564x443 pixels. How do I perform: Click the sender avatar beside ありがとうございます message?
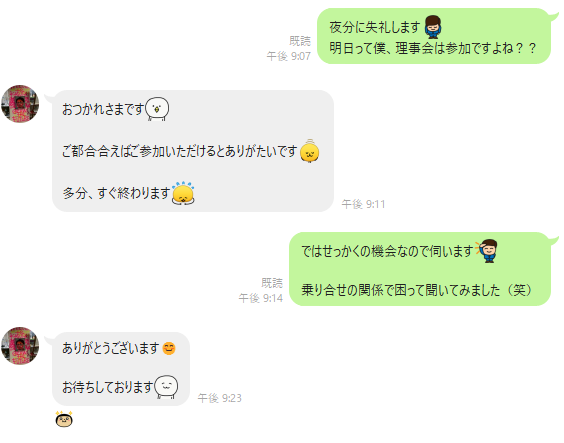pyautogui.click(x=20, y=346)
